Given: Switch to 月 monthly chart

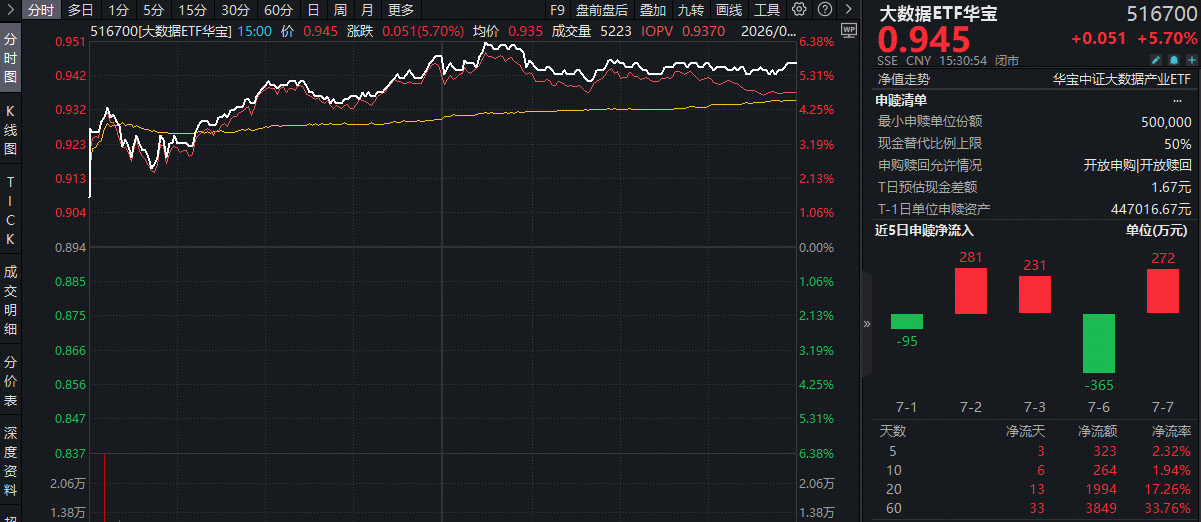Looking at the screenshot, I should pyautogui.click(x=367, y=10).
